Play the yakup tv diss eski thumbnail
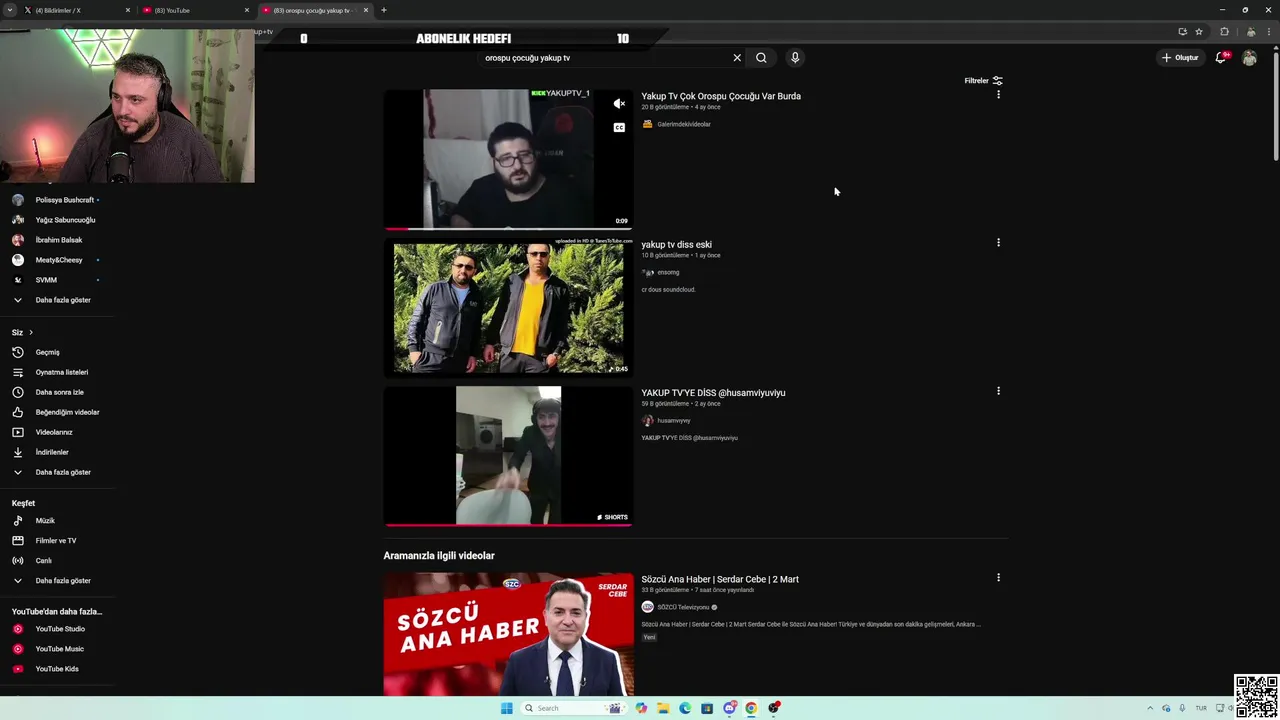The height and width of the screenshot is (720, 1280). (x=508, y=308)
